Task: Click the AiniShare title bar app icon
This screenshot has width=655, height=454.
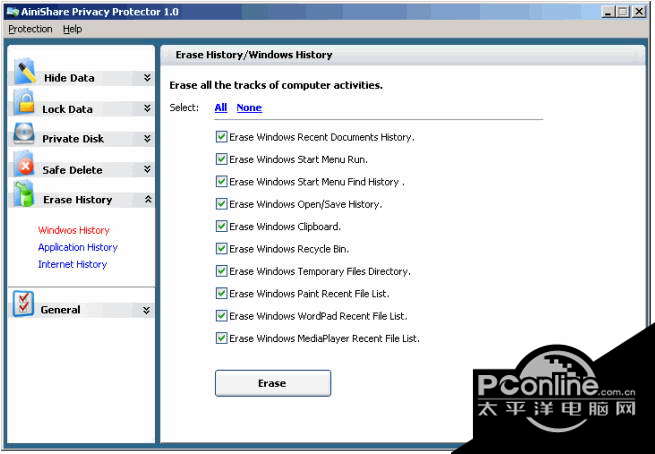Action: pos(13,12)
